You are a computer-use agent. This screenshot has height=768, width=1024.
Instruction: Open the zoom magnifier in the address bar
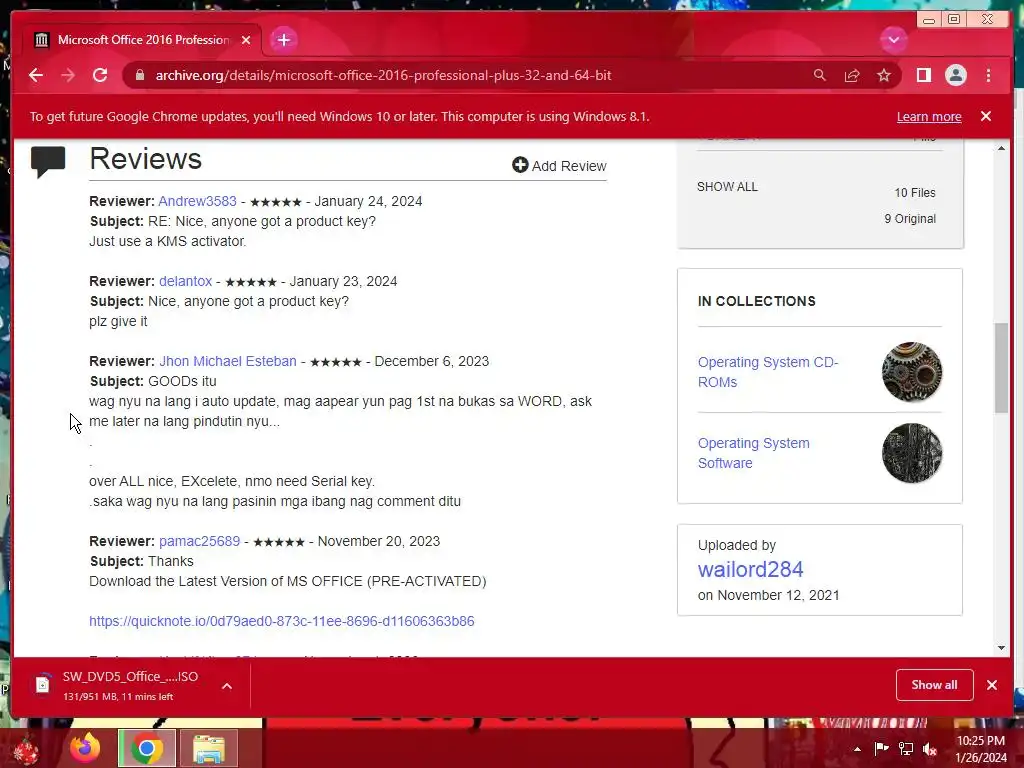click(x=820, y=75)
